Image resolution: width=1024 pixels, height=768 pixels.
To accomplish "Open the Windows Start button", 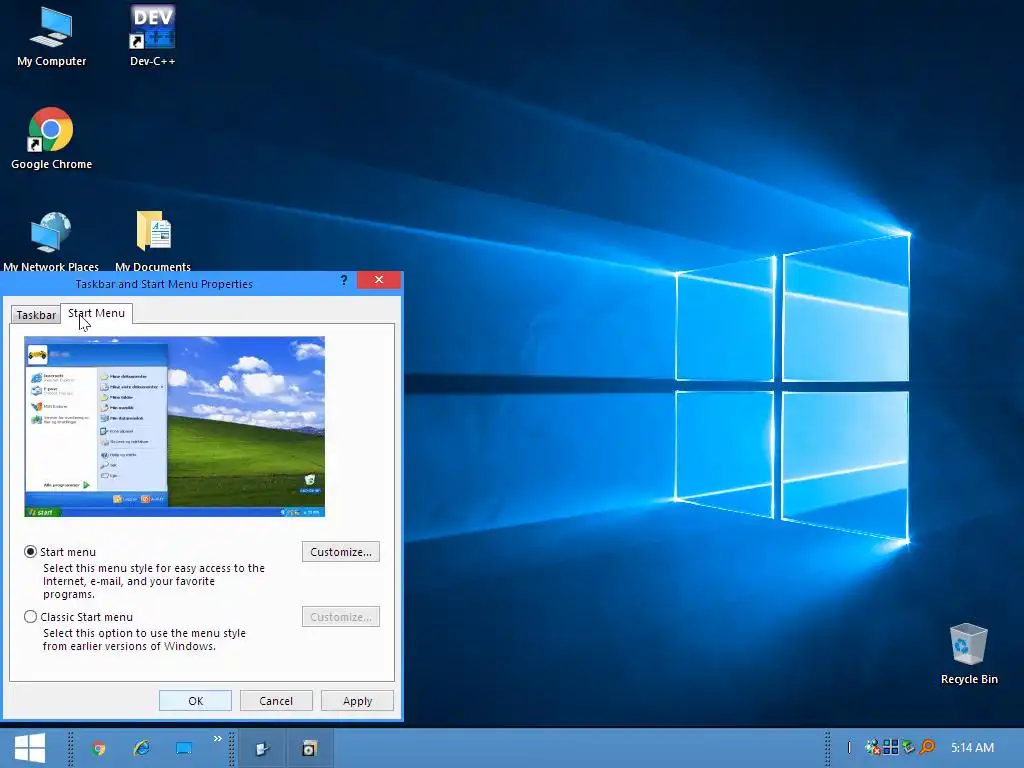I will (30, 748).
